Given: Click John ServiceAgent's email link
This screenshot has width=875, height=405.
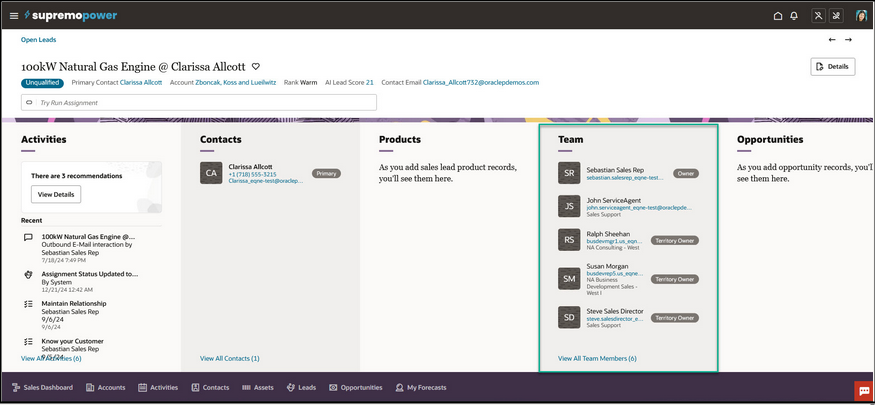Looking at the screenshot, I should pos(639,207).
